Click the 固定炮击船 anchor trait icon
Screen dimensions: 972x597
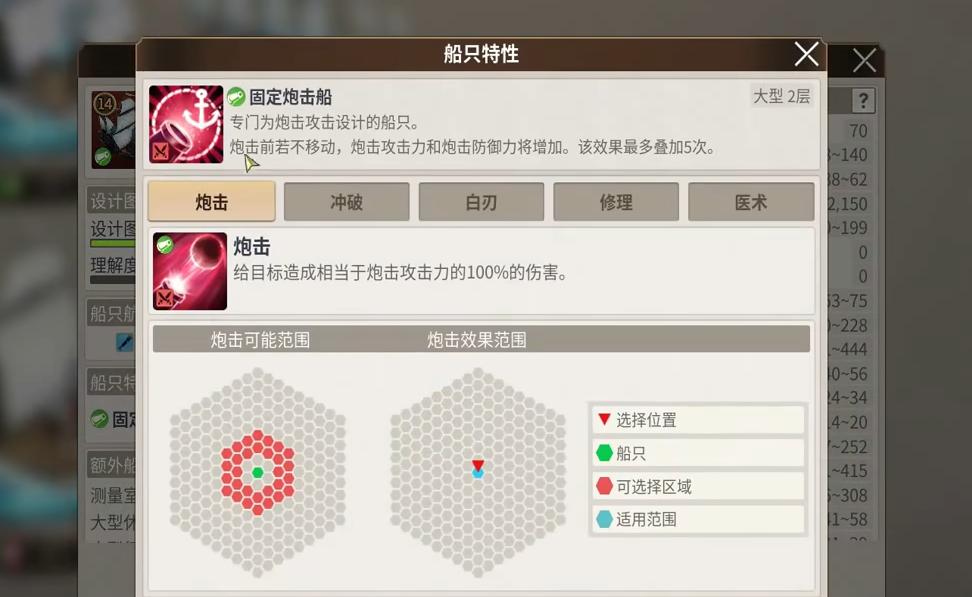point(186,124)
